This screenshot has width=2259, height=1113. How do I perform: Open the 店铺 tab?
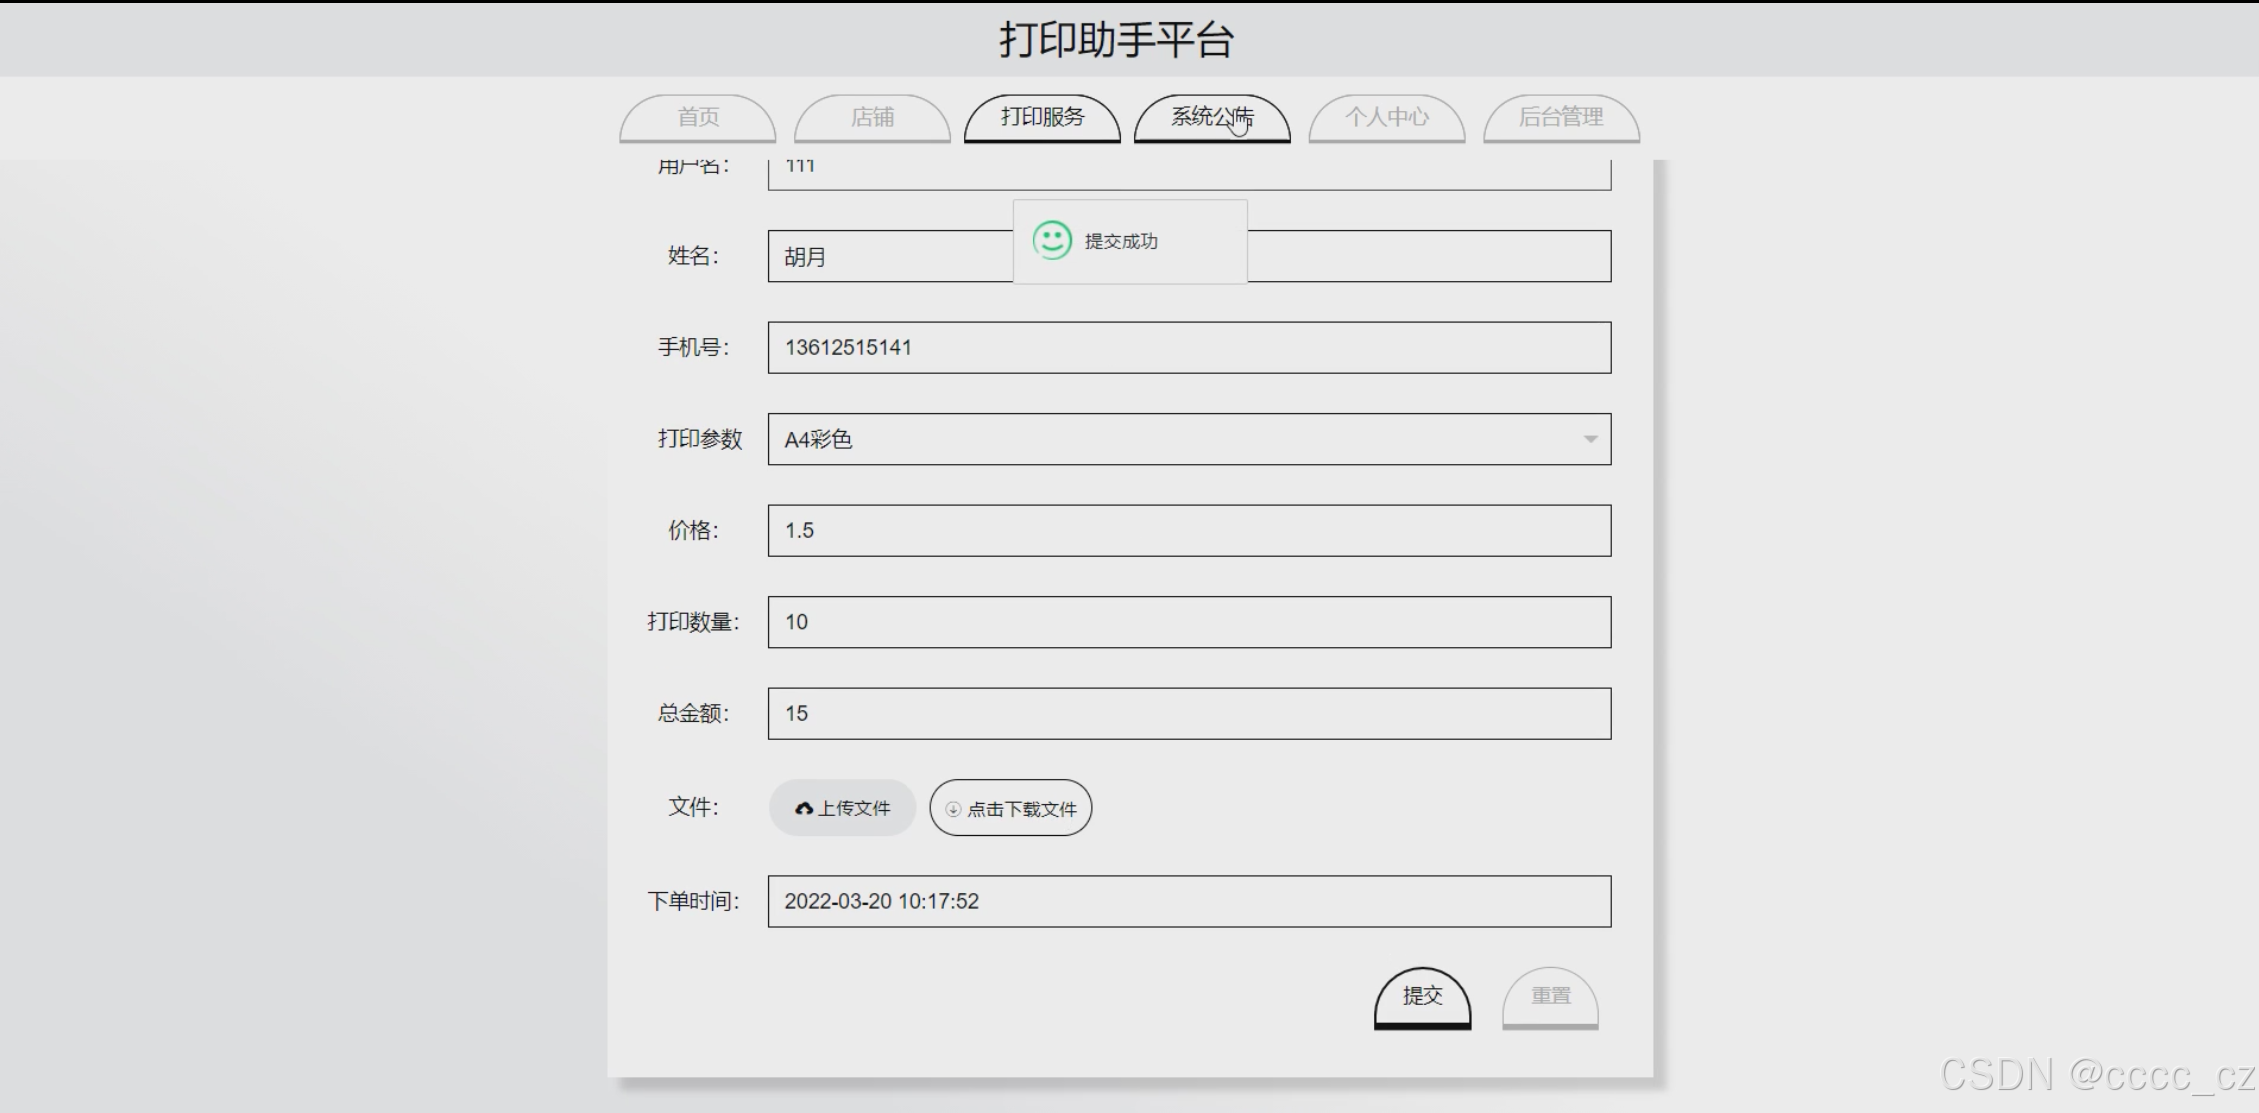click(x=872, y=118)
